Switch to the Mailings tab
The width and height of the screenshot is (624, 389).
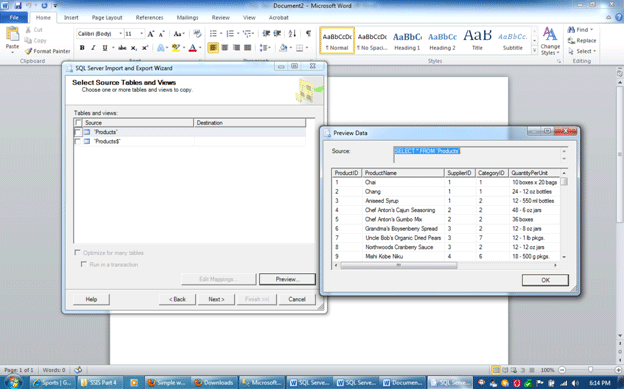[x=187, y=18]
